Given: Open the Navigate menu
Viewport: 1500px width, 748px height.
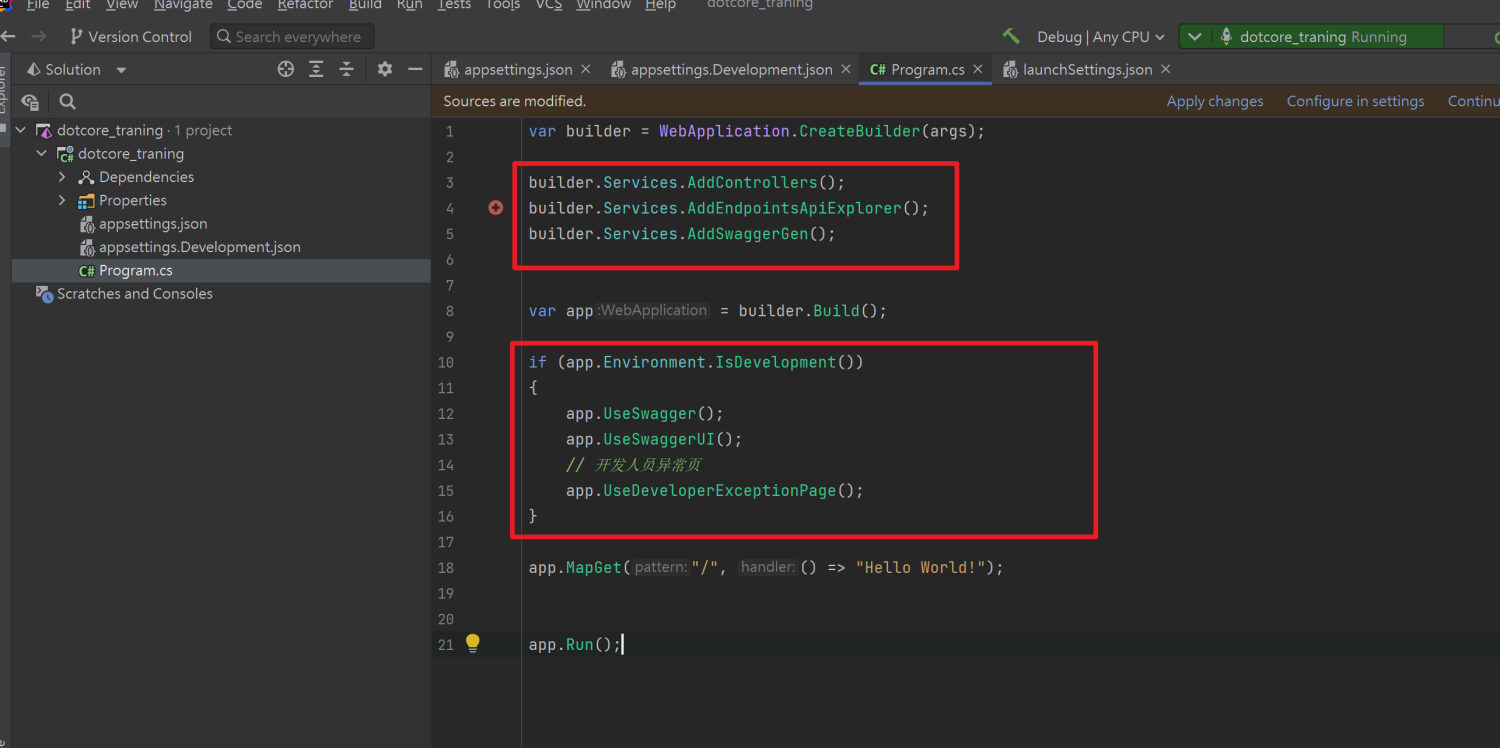Looking at the screenshot, I should (183, 5).
